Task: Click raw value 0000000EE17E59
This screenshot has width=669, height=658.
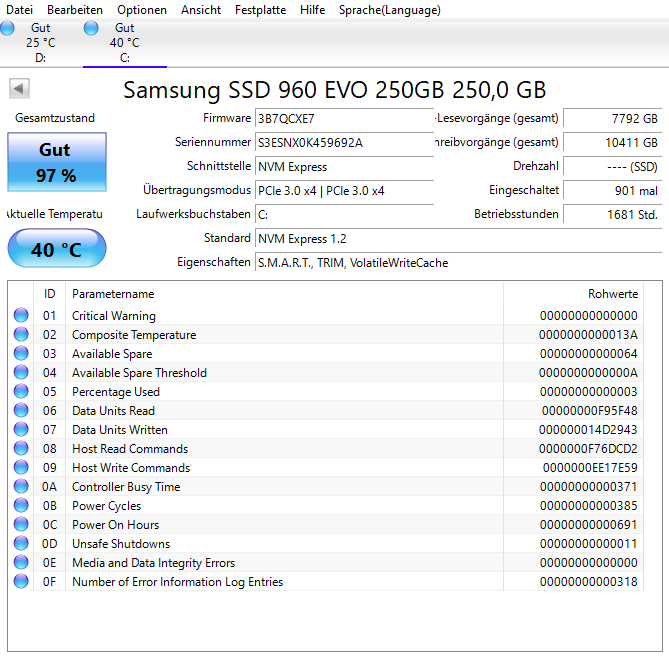Action: [x=590, y=468]
